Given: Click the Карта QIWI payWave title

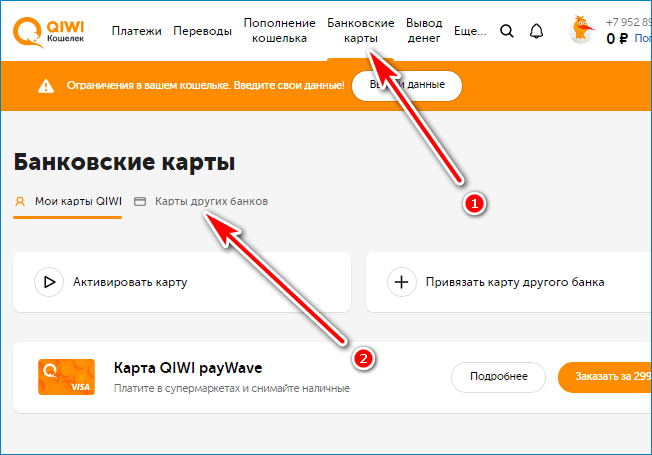Looking at the screenshot, I should [188, 368].
